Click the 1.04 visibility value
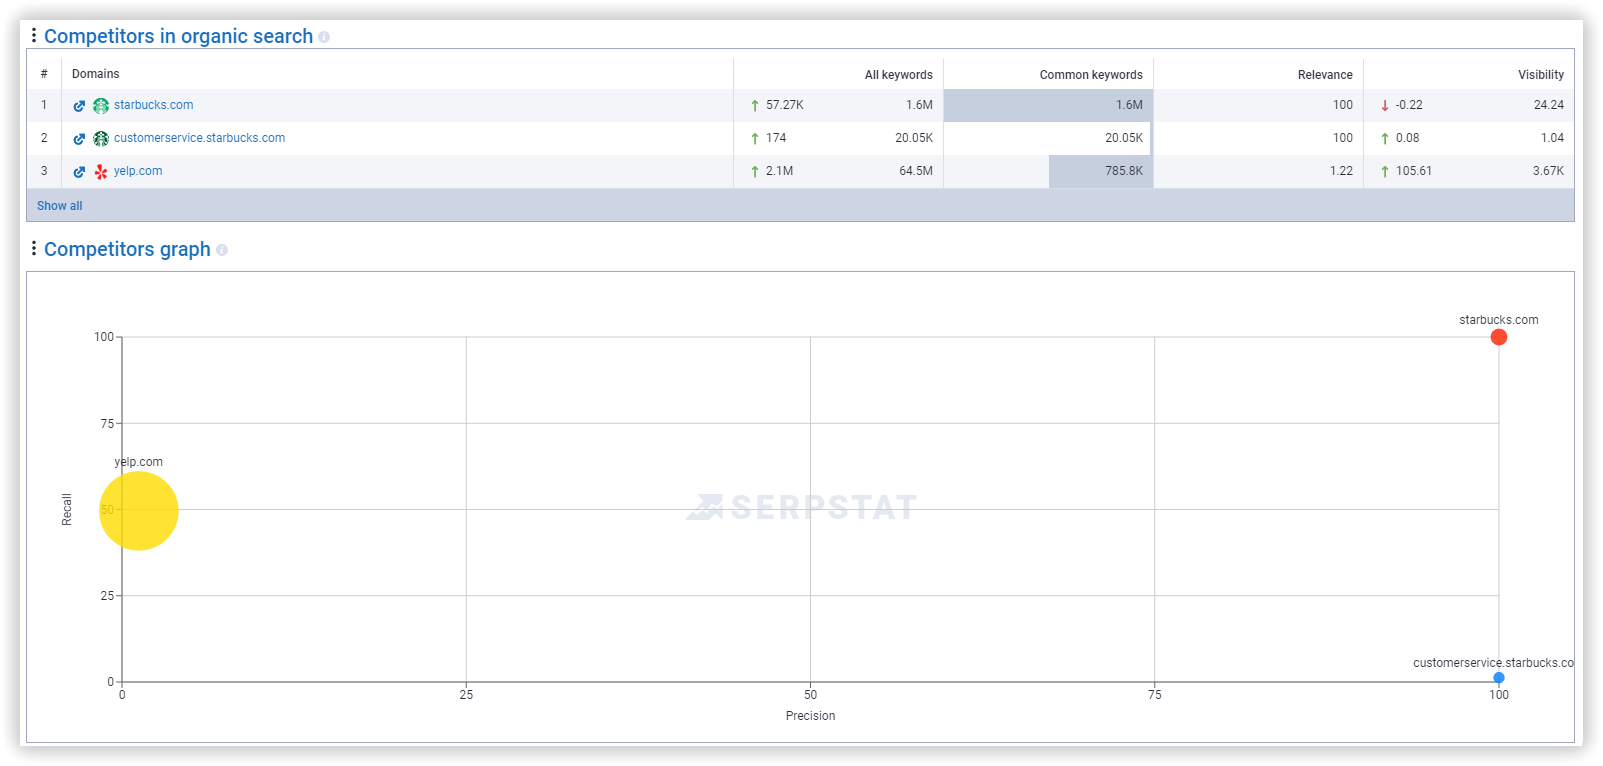 click(1552, 138)
